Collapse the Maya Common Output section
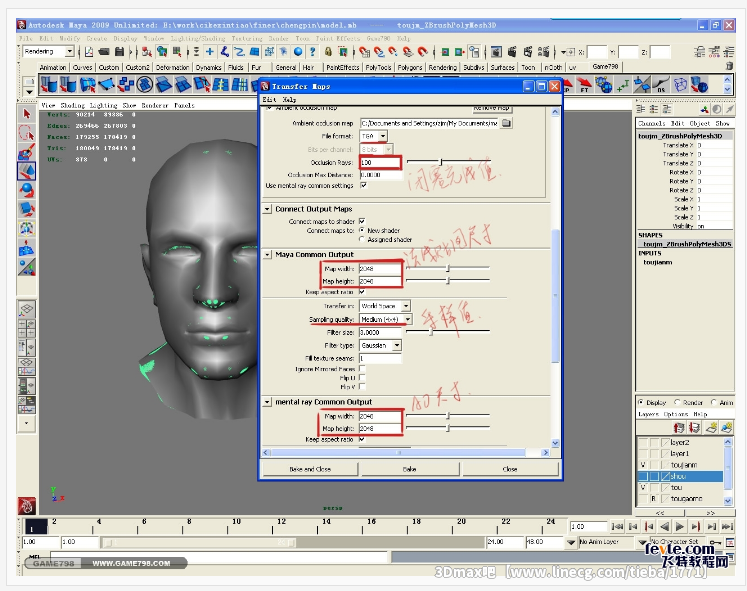This screenshot has height=591, width=747. [267, 255]
